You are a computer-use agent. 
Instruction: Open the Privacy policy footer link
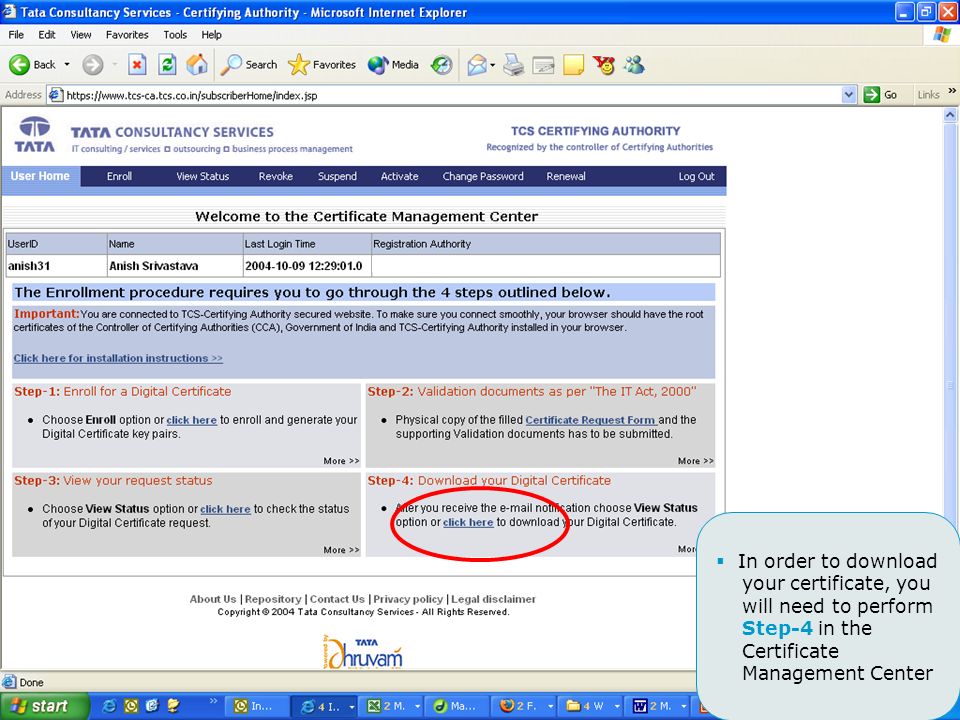pyautogui.click(x=408, y=599)
